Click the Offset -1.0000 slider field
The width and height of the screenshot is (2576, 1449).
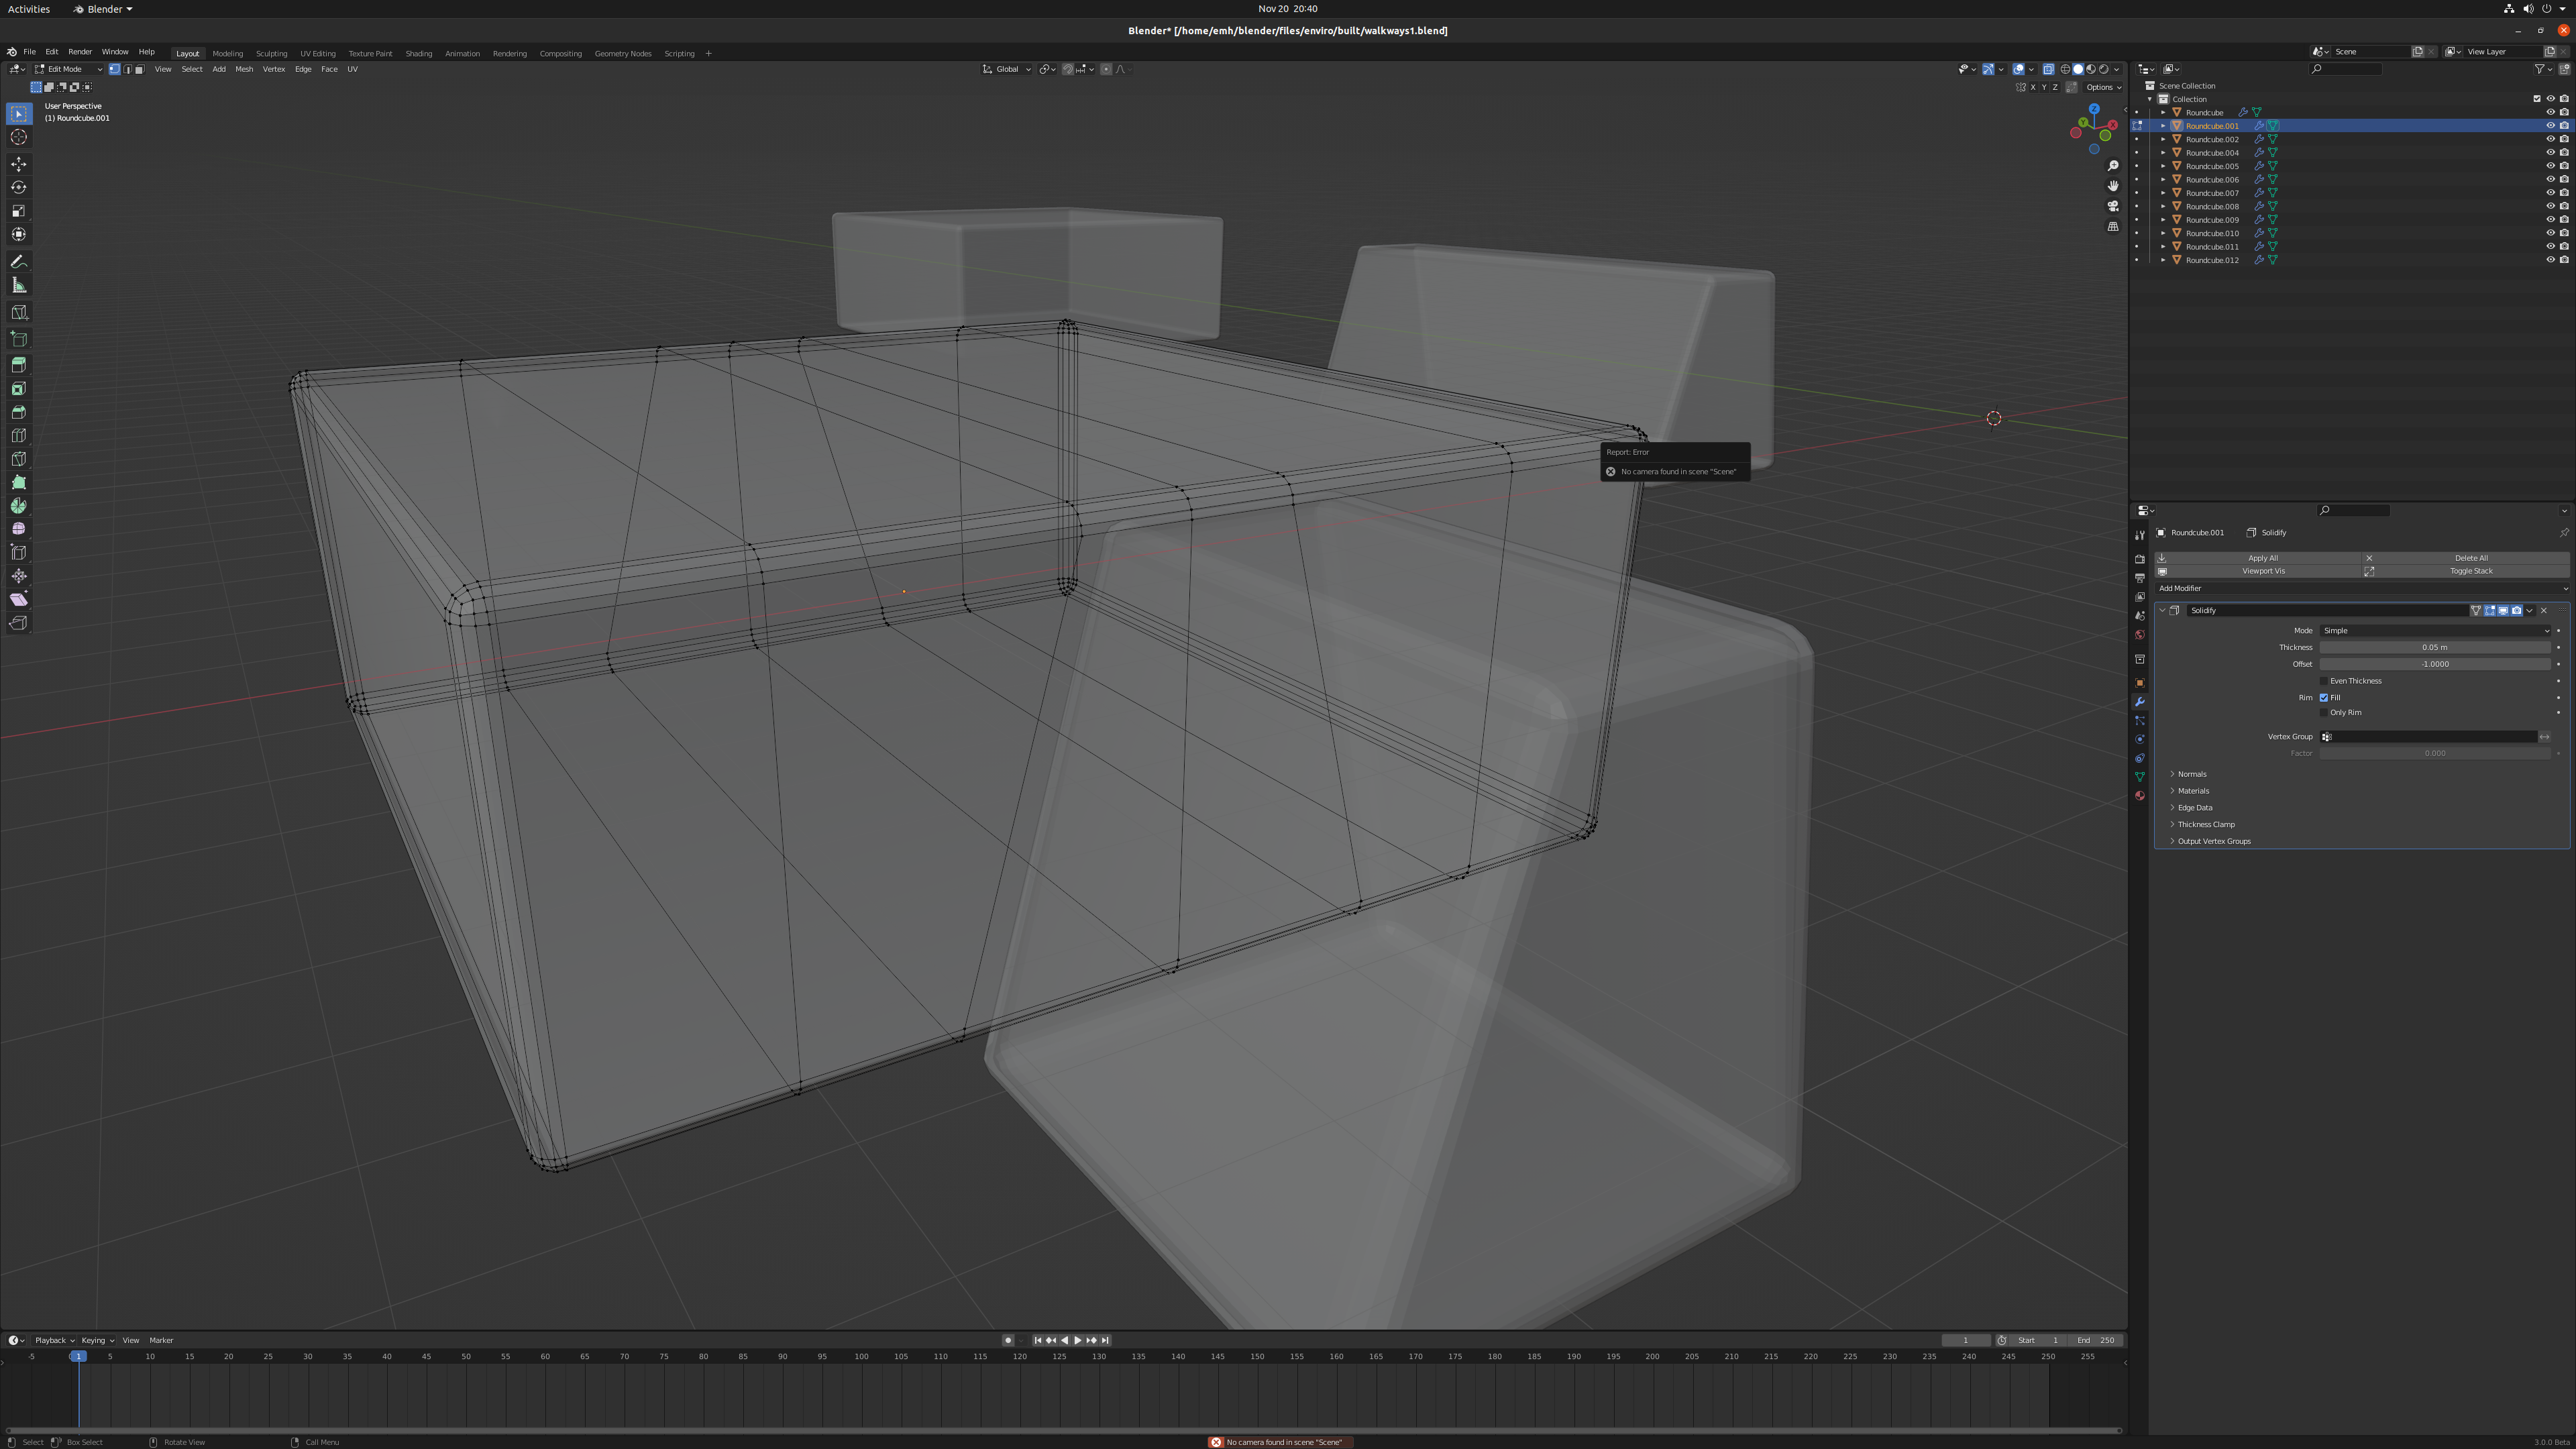tap(2435, 664)
